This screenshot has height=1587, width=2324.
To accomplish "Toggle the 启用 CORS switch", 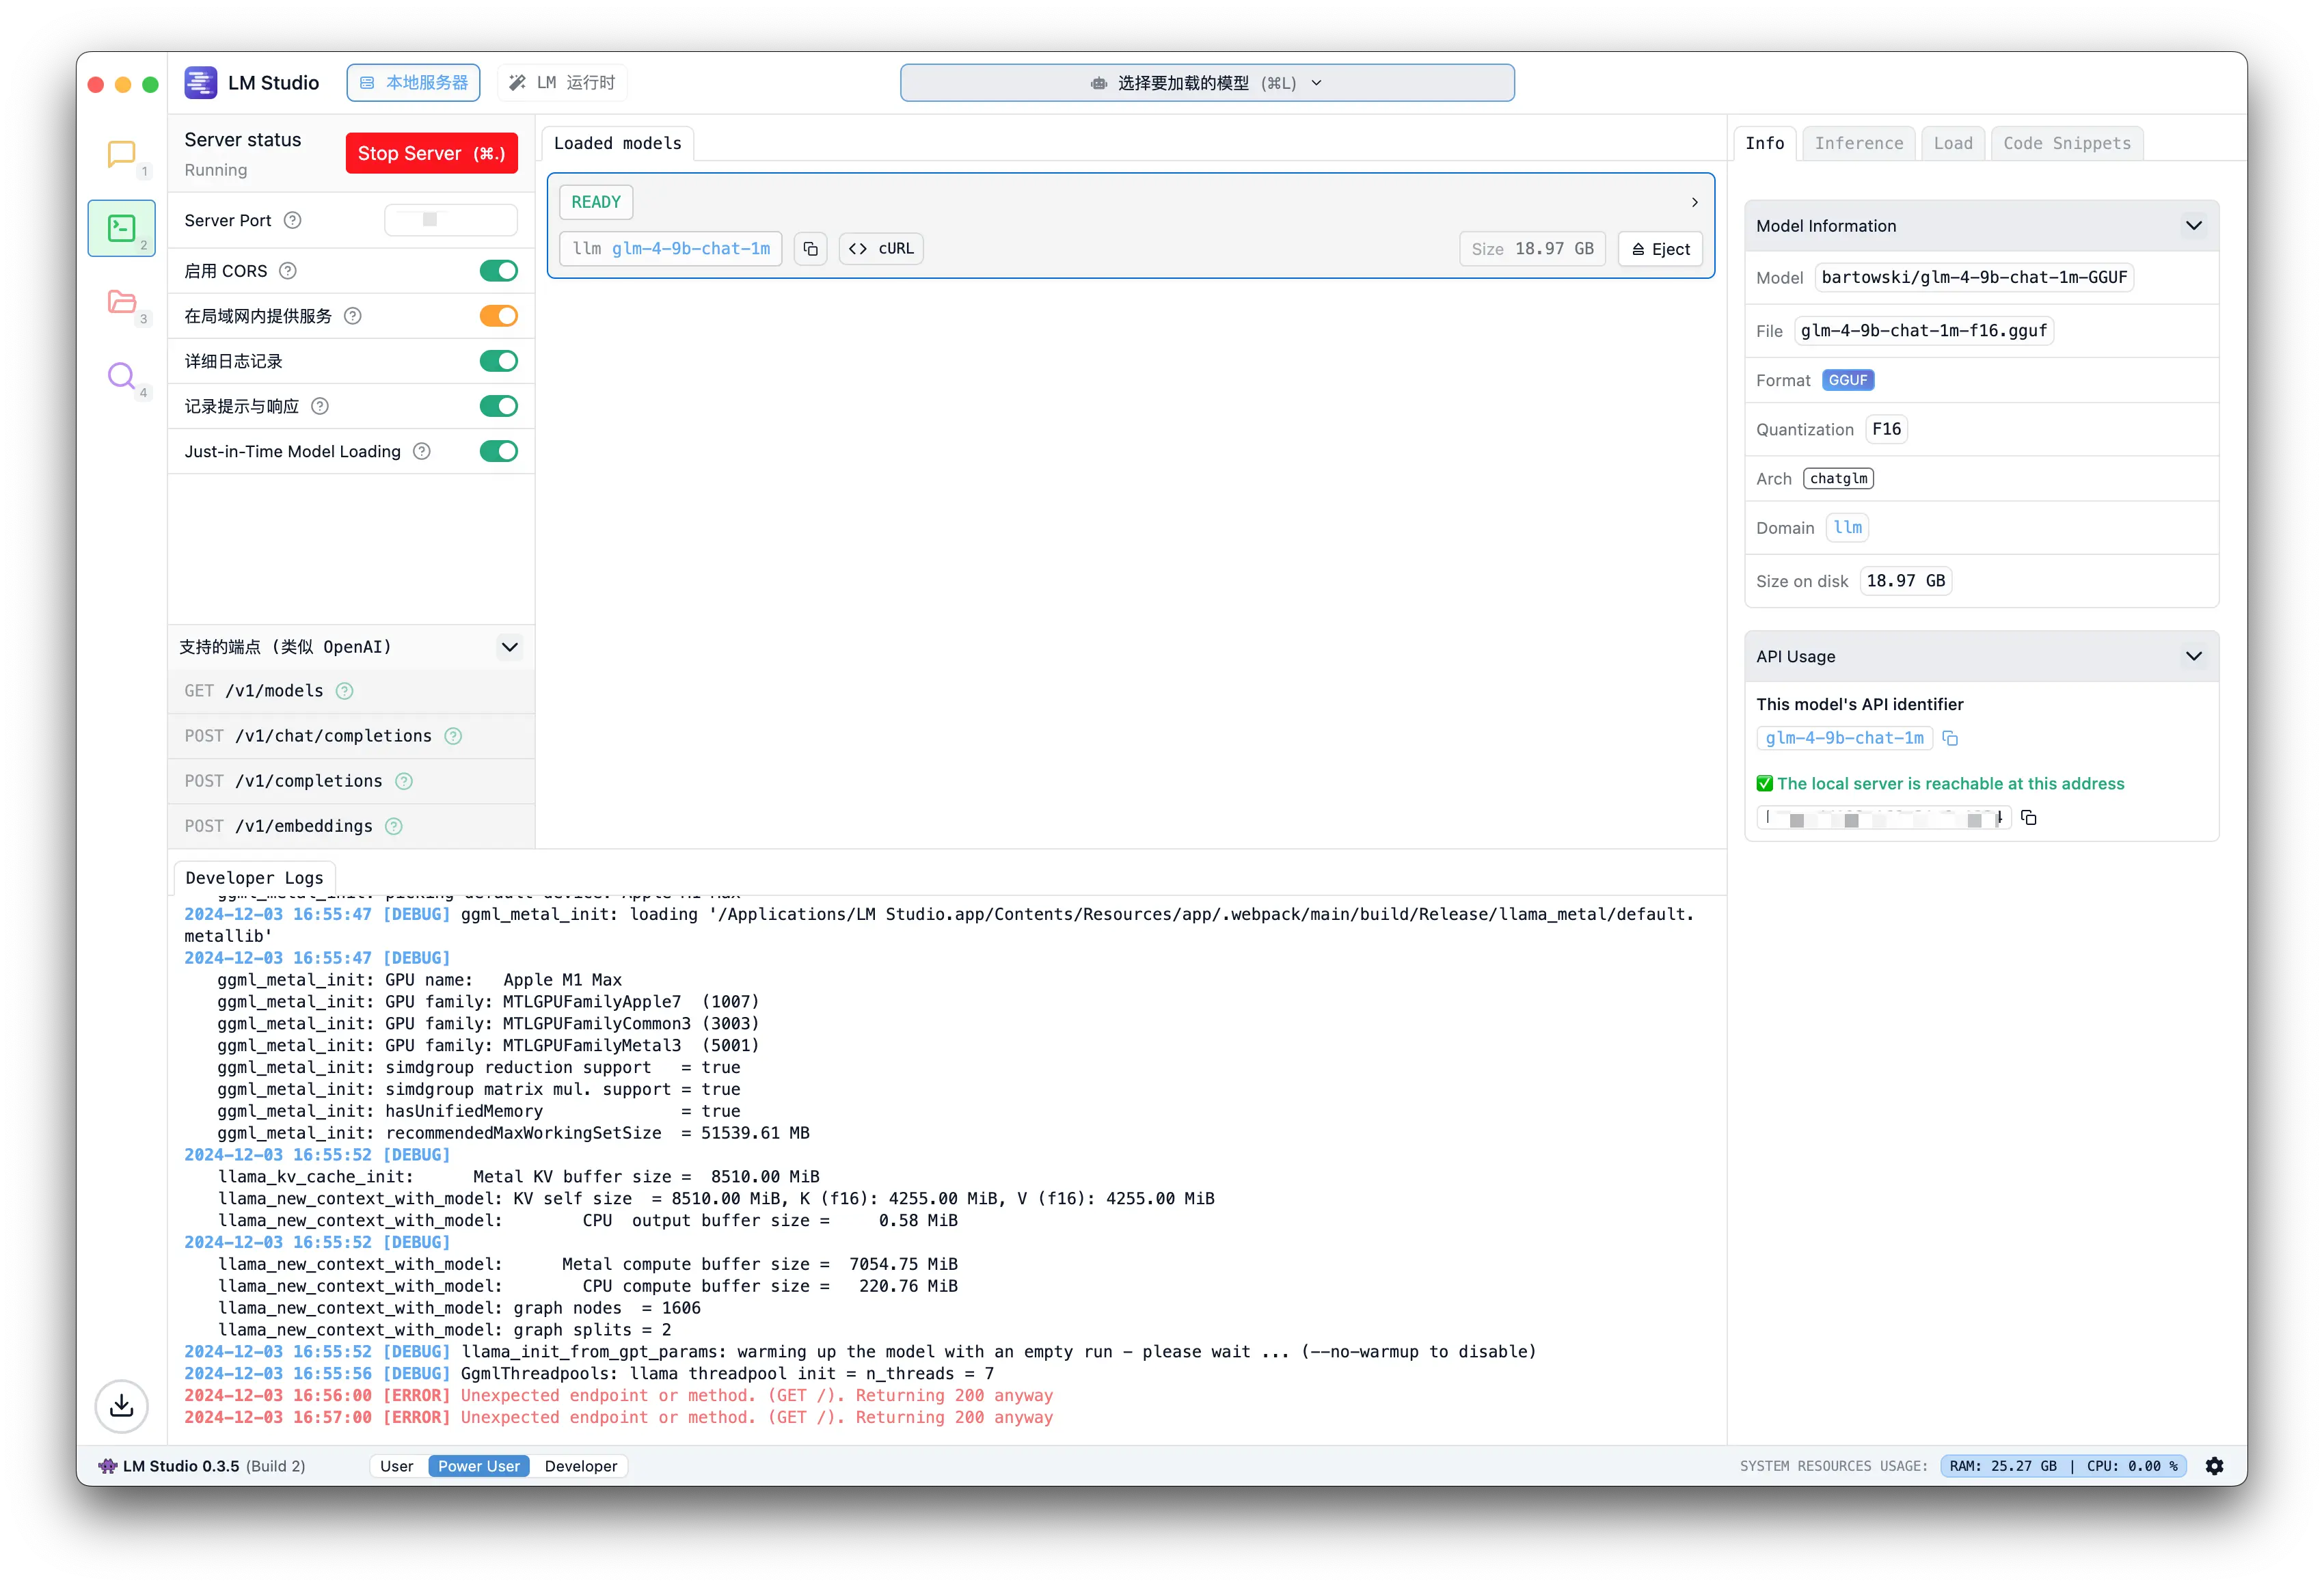I will coord(498,271).
